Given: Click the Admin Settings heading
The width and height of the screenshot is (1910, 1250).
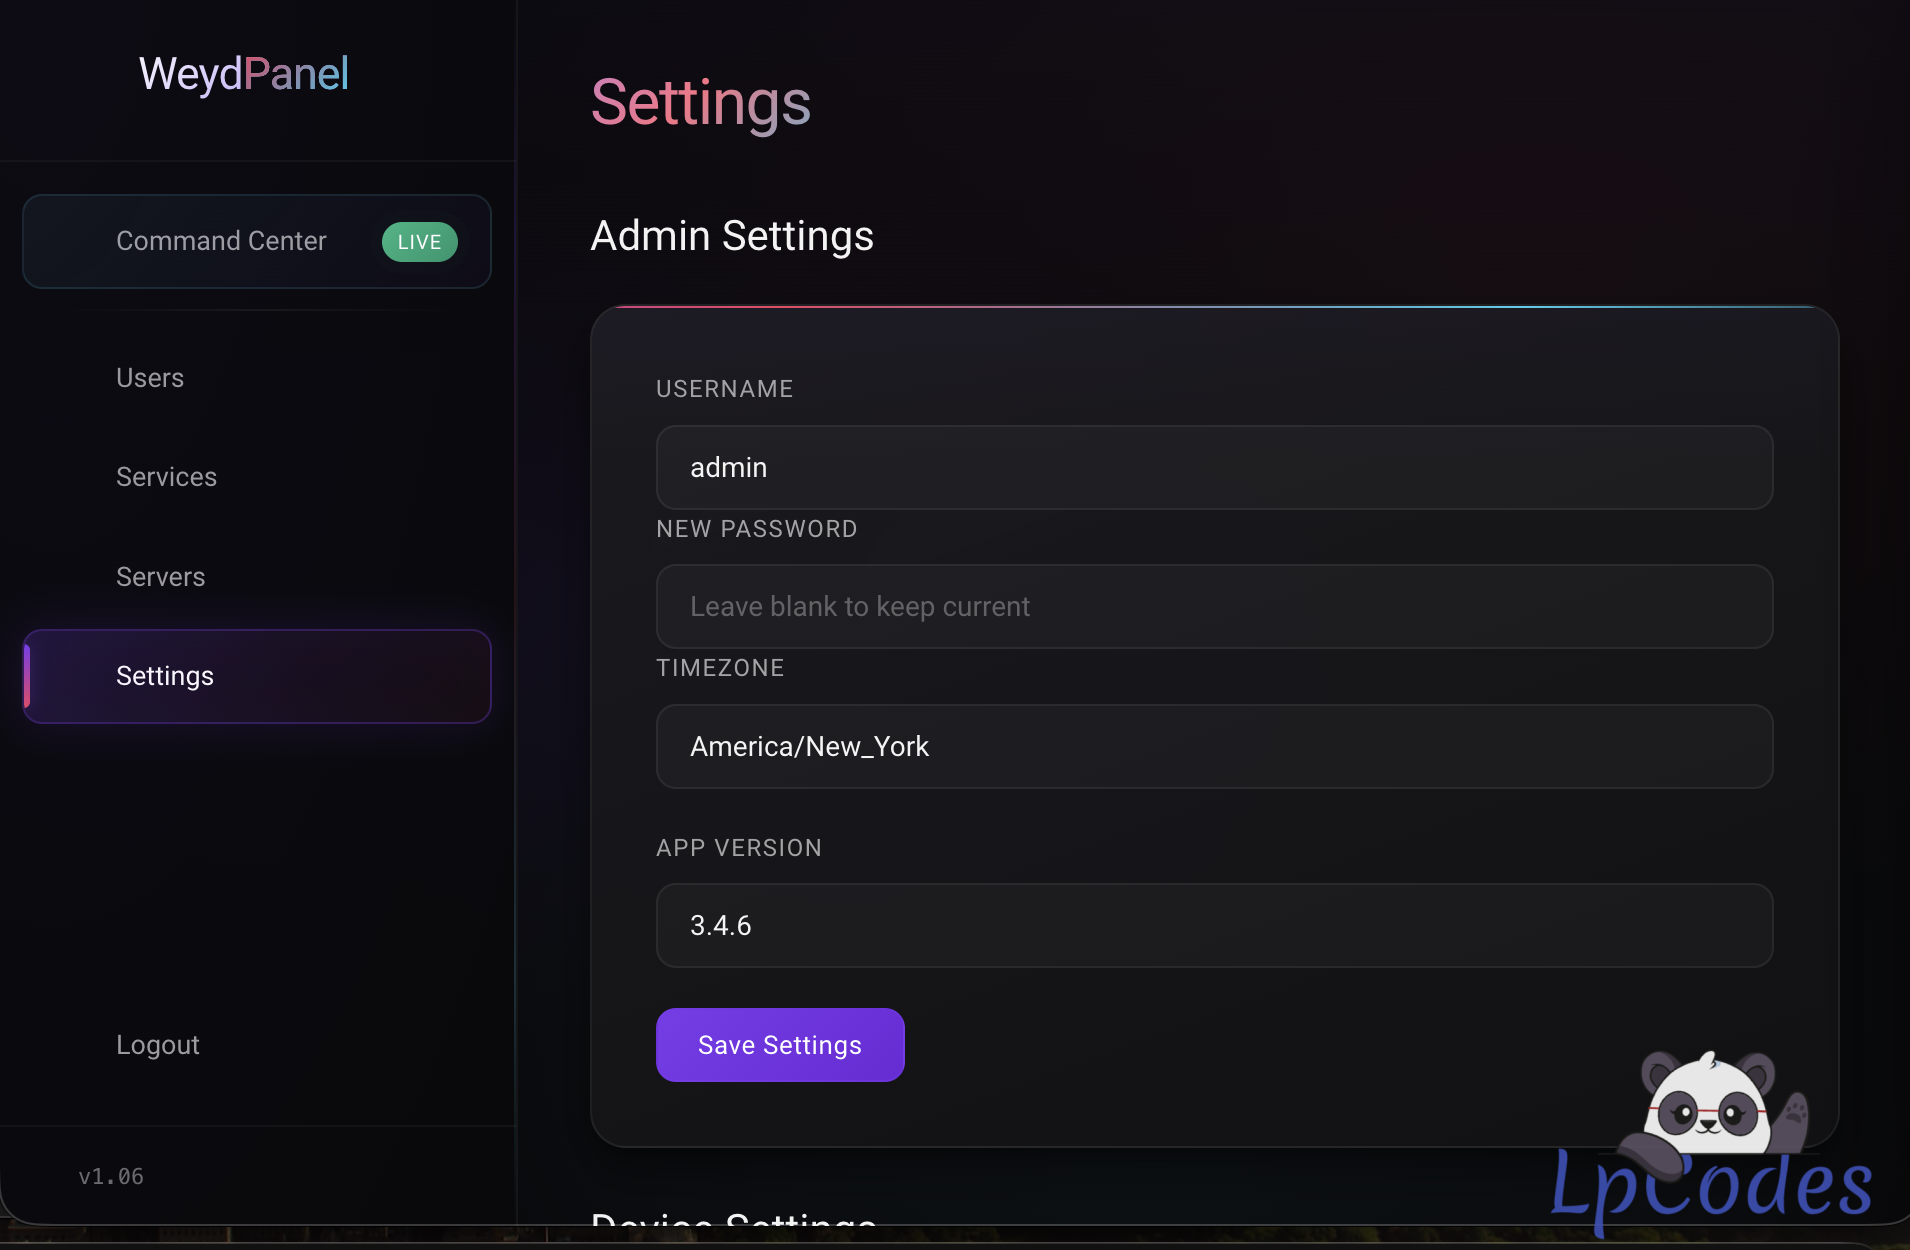Looking at the screenshot, I should click(732, 236).
